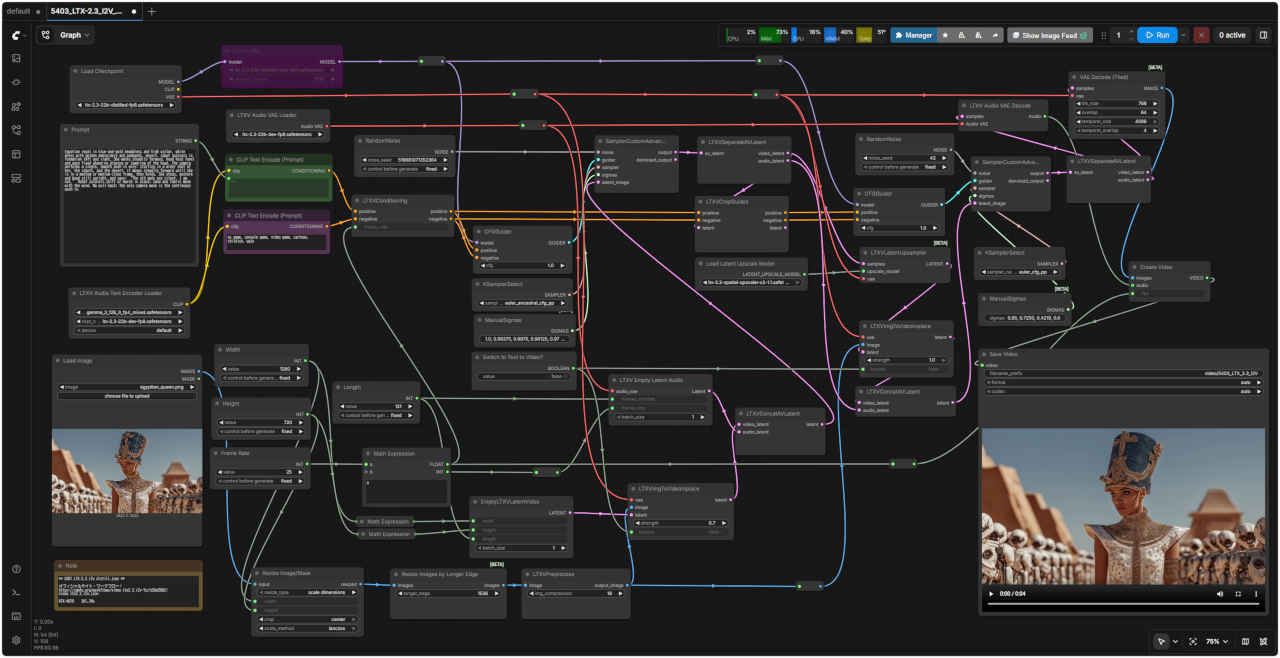Open more options on the video player
1280x658 pixels.
1256,594
